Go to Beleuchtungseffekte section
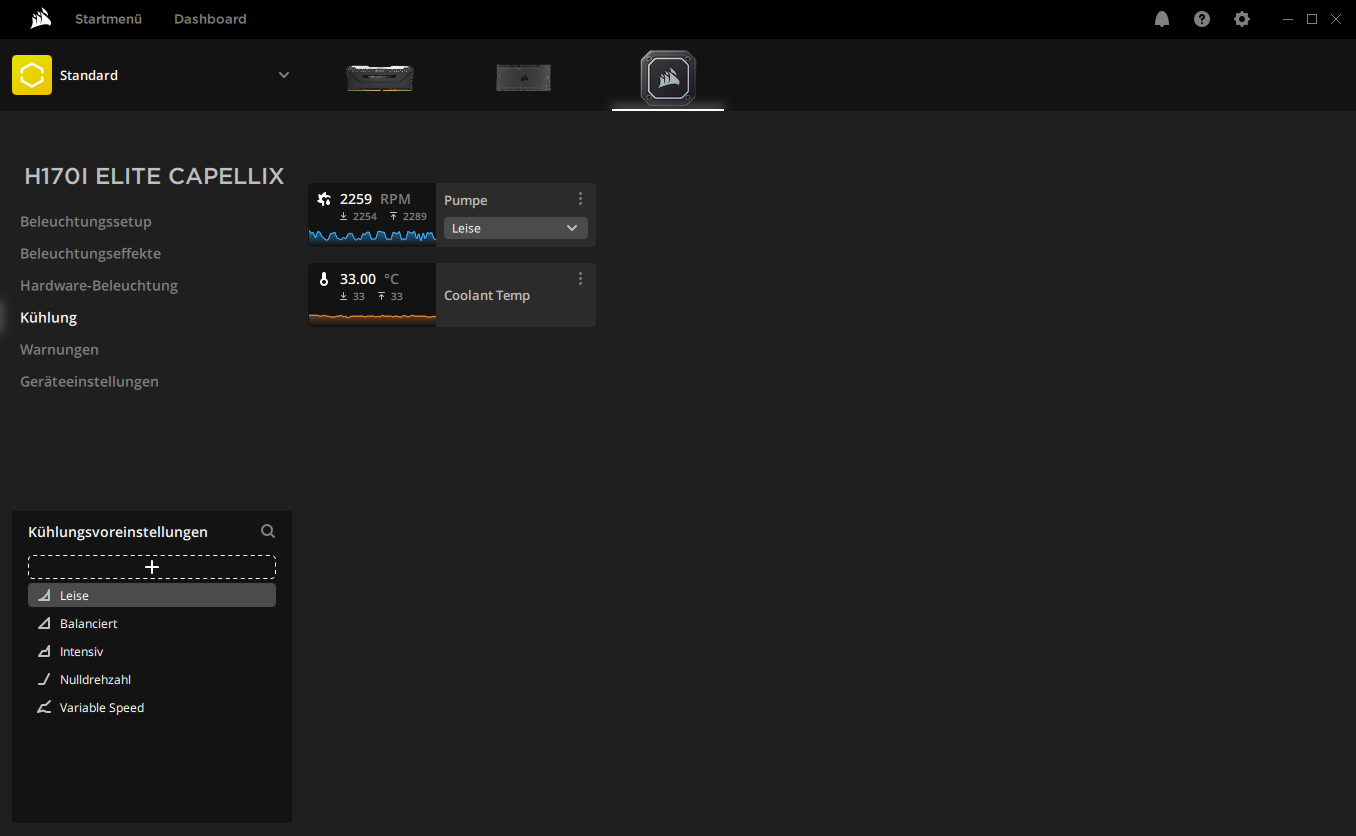The width and height of the screenshot is (1356, 836). (x=90, y=253)
